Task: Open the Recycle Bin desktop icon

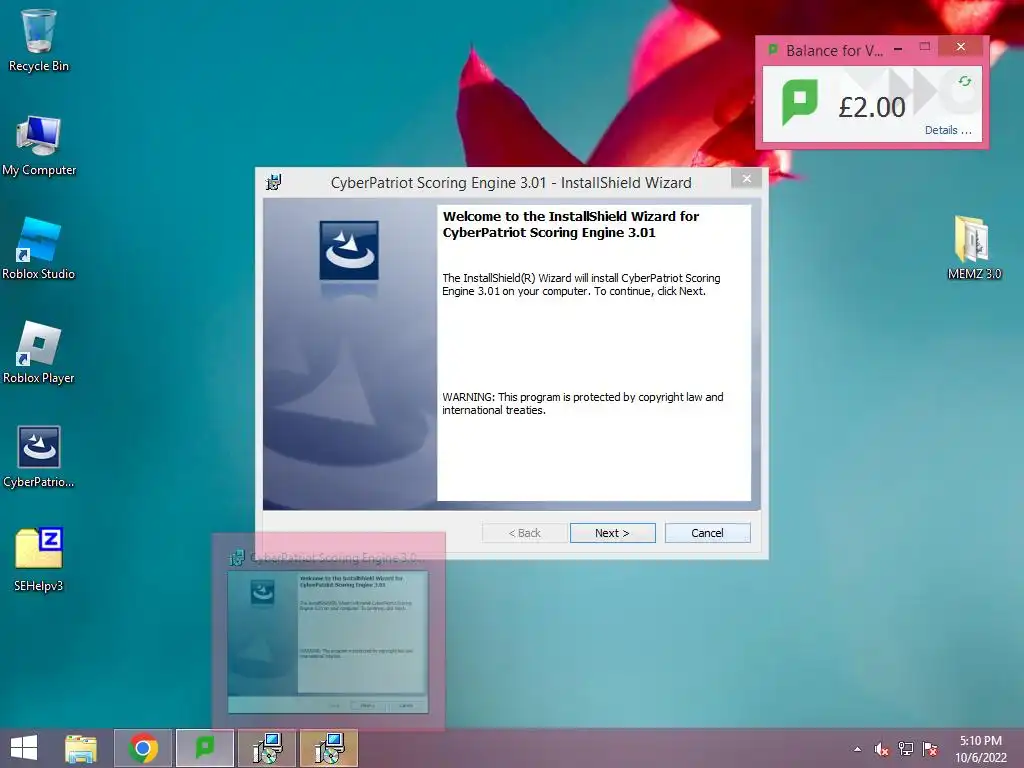Action: click(x=39, y=40)
